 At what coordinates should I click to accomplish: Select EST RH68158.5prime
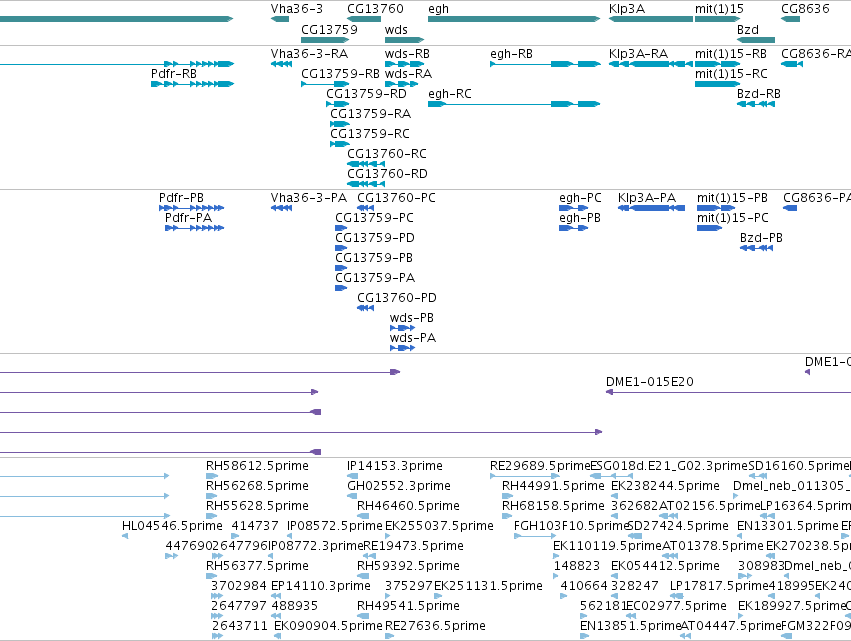click(553, 506)
